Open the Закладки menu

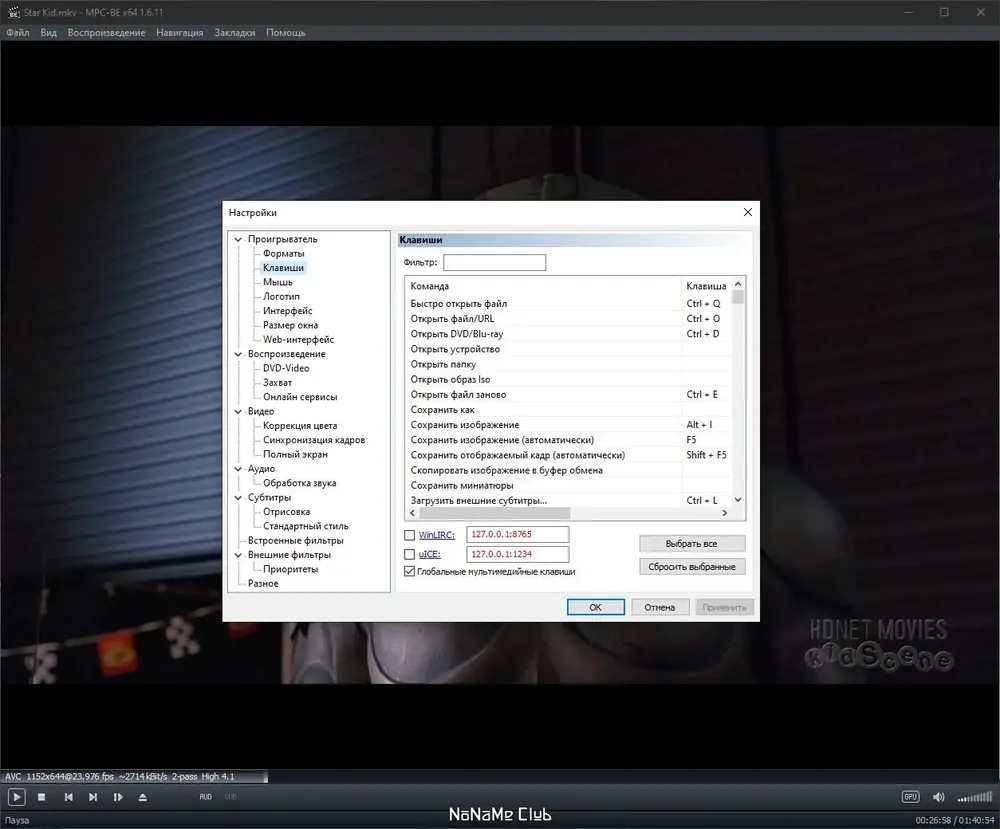coord(235,33)
